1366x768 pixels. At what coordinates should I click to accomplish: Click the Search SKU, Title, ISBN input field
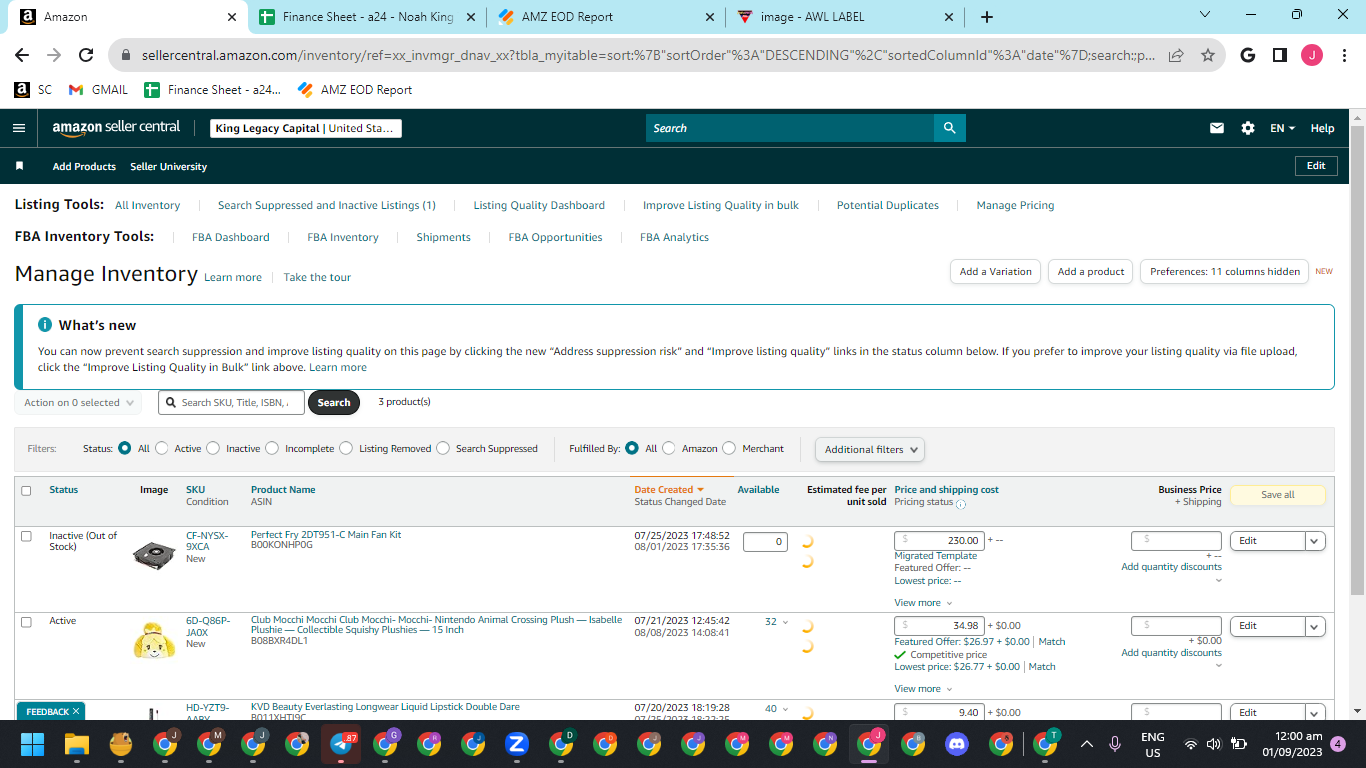(x=231, y=403)
